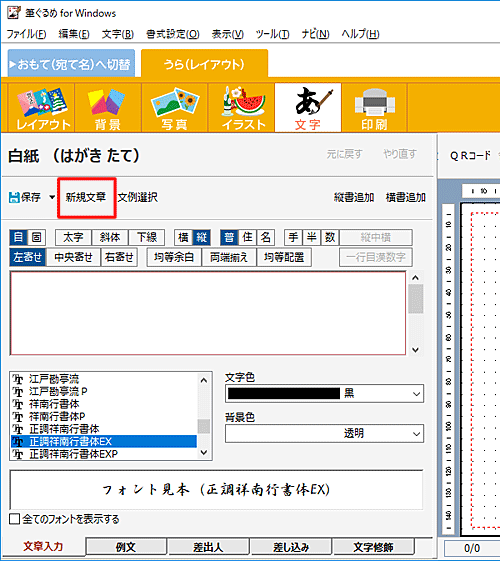Click font list scroll down arrow
This screenshot has width=500, height=561.
click(204, 453)
